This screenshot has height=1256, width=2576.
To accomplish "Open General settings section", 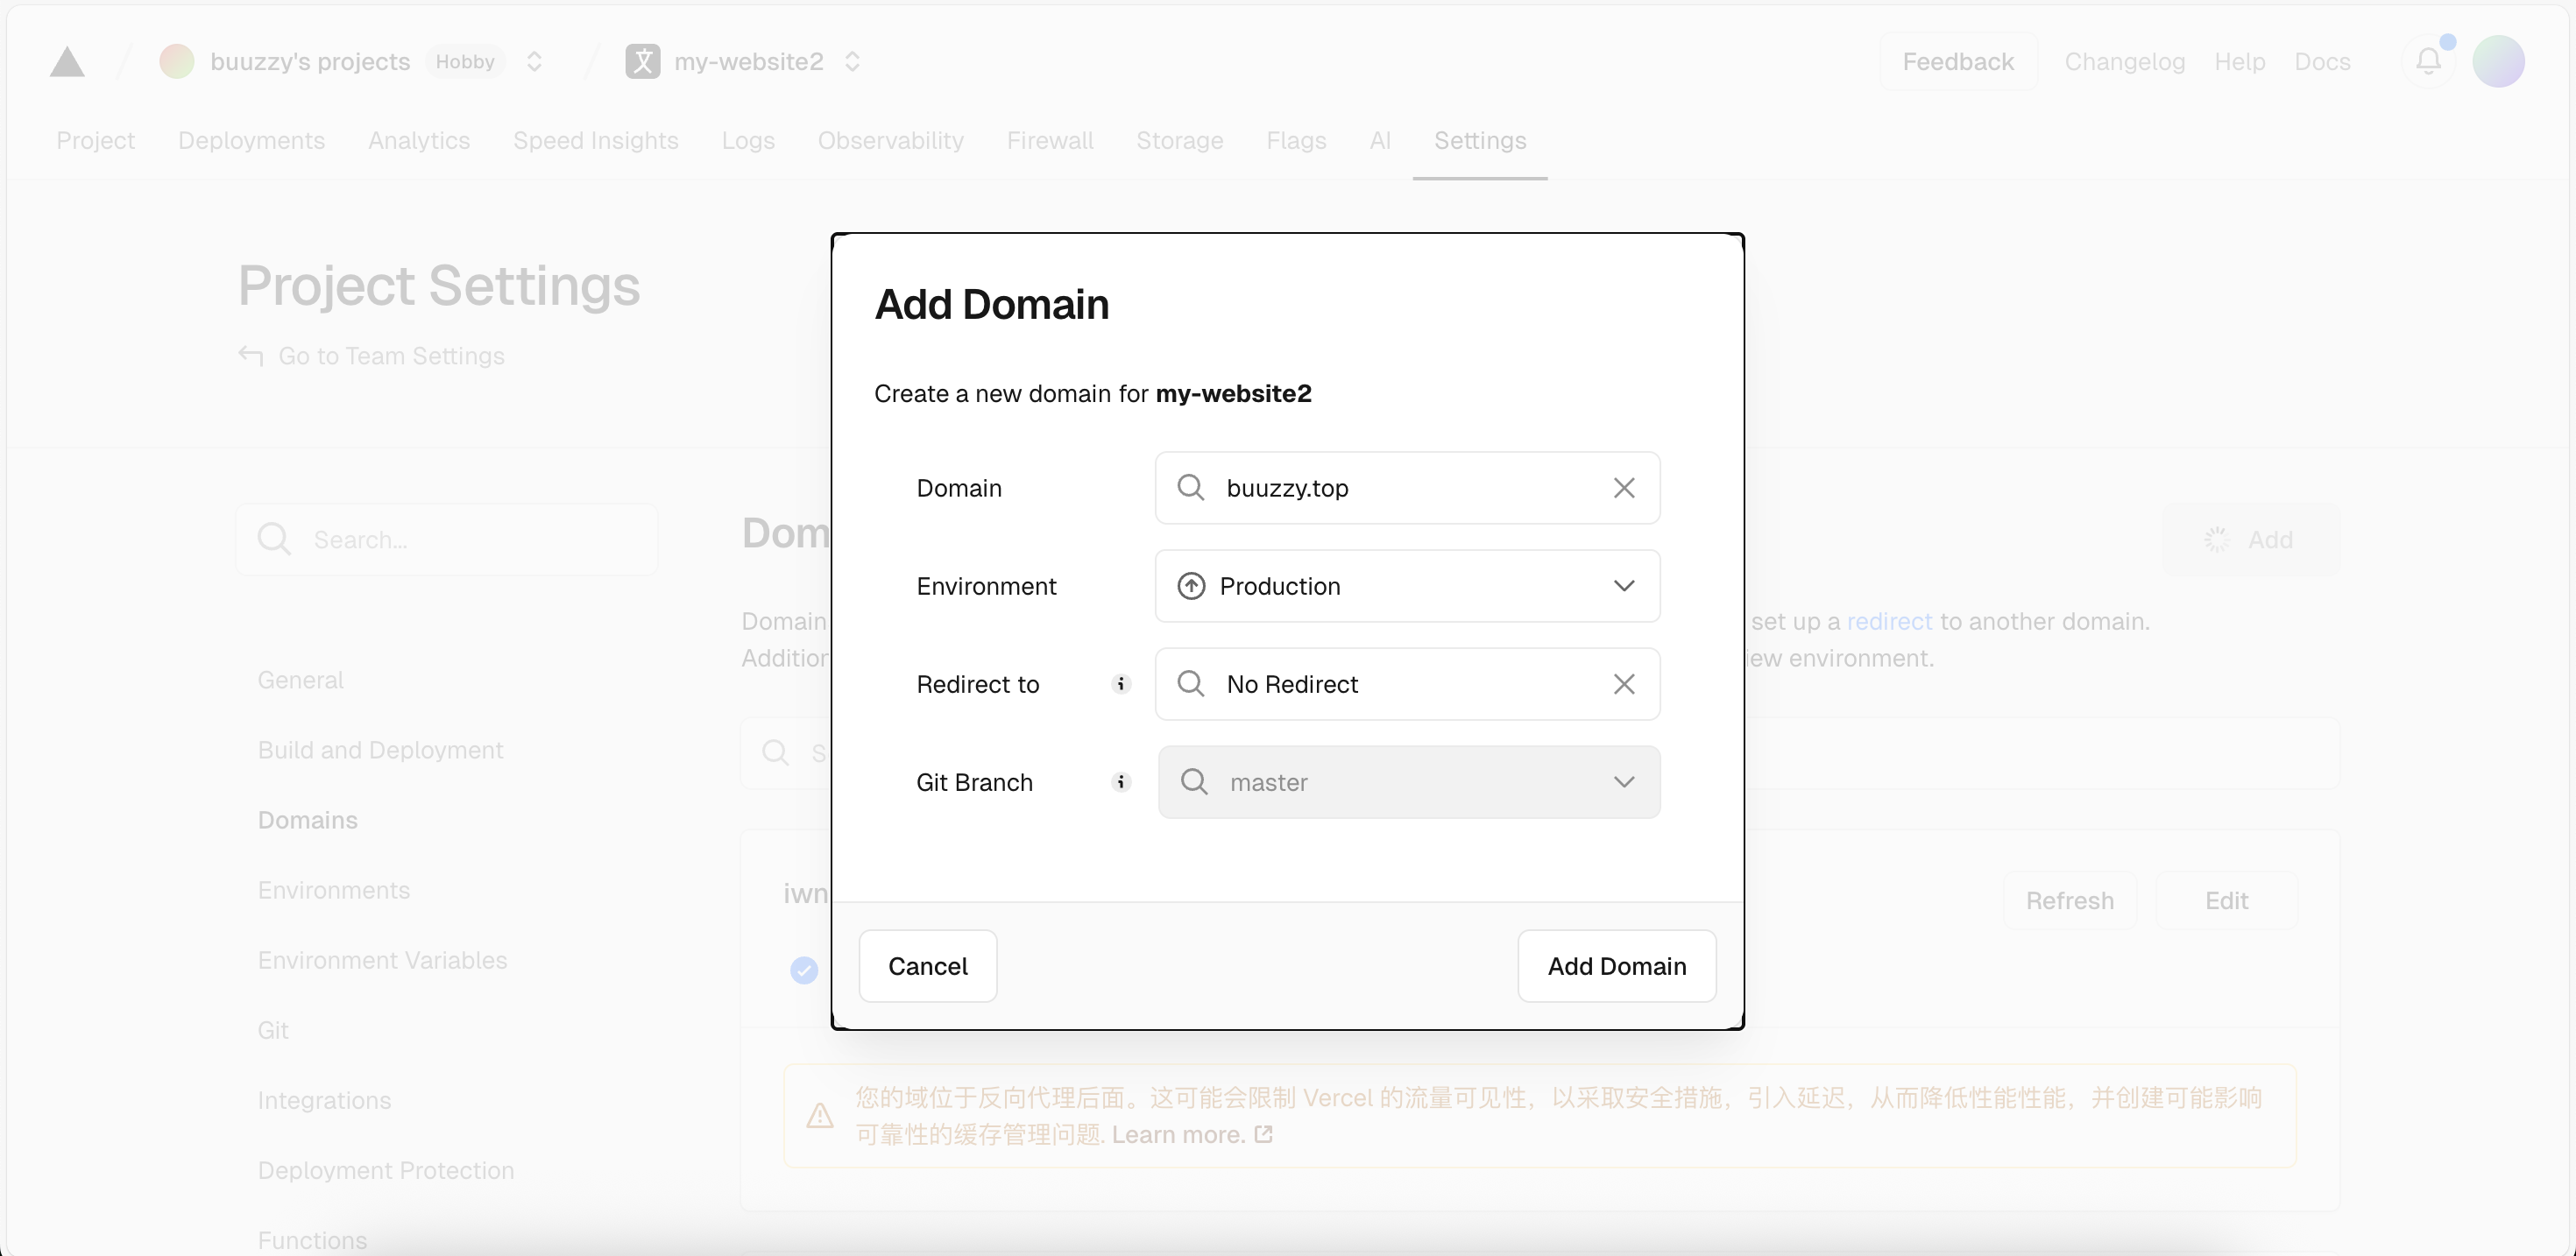I will [x=301, y=680].
